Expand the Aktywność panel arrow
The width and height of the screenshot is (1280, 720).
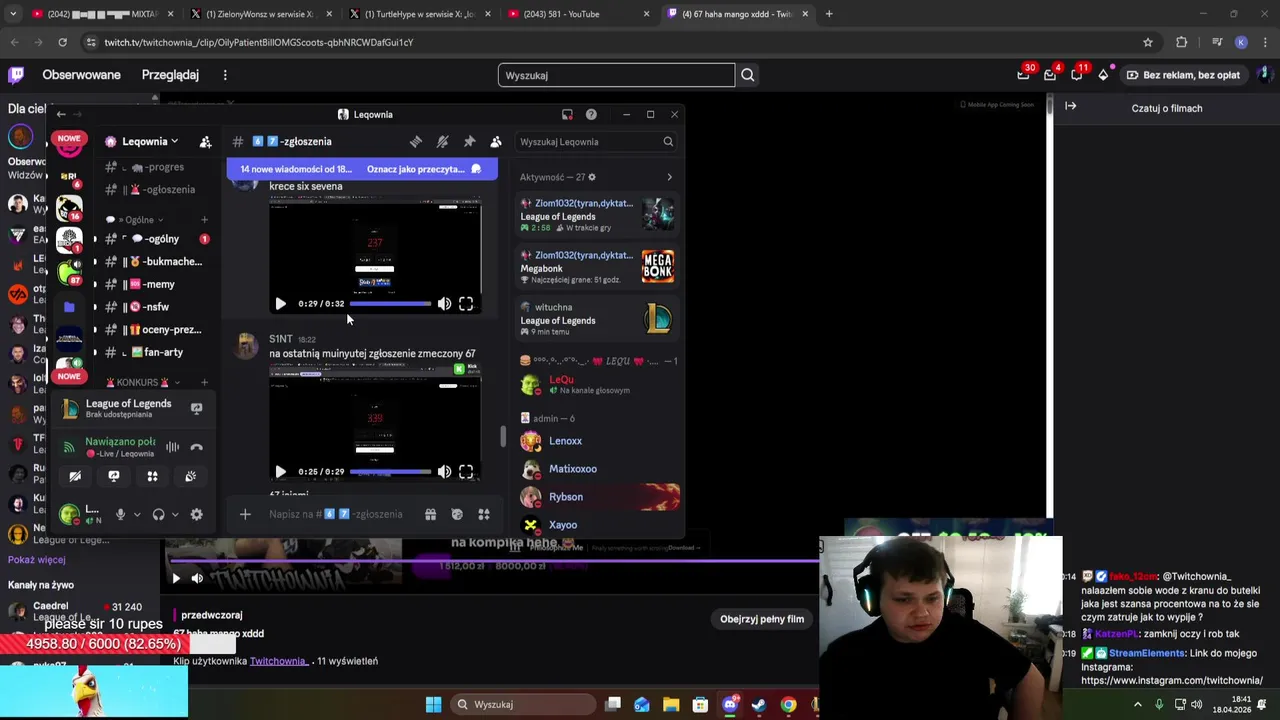(669, 178)
